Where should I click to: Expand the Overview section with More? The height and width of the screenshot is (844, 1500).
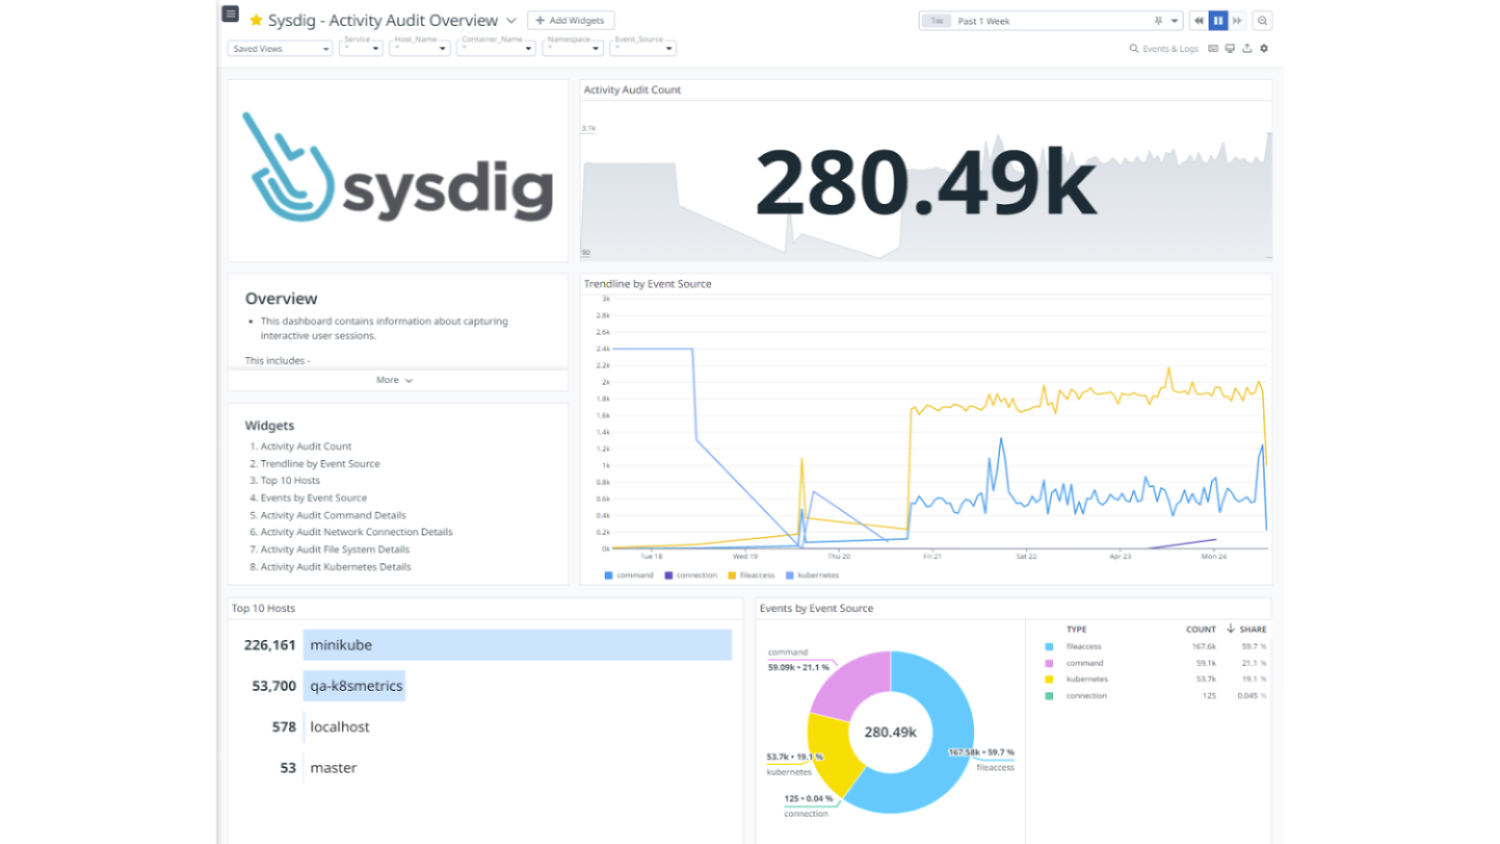coord(394,380)
